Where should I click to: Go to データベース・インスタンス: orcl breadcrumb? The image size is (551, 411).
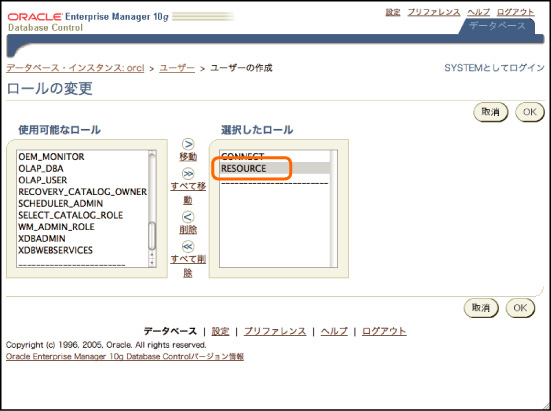(75, 68)
